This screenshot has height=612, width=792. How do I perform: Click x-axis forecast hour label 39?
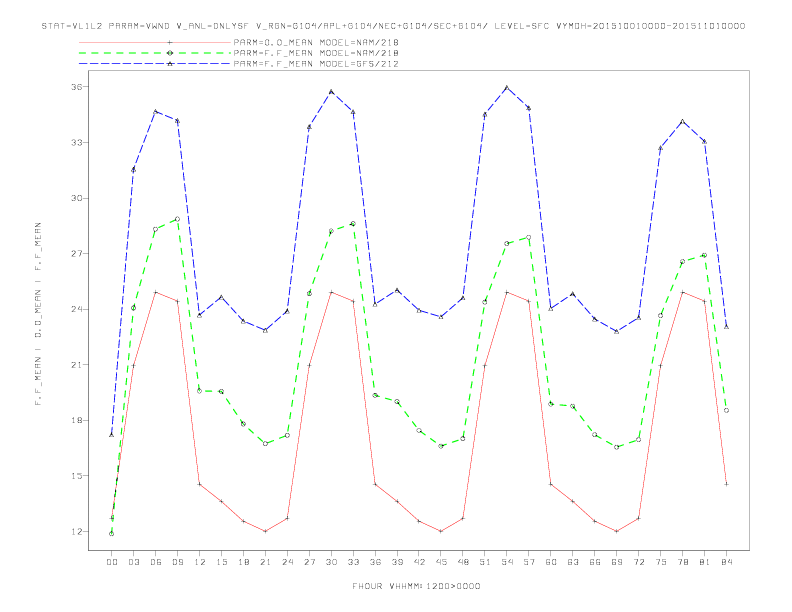pos(397,562)
